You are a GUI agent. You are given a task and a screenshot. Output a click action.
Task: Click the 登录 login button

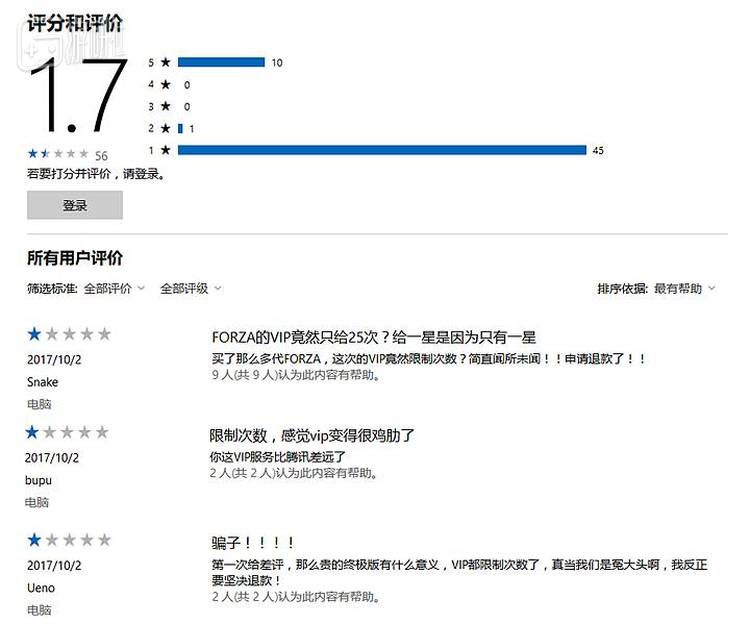[x=75, y=205]
